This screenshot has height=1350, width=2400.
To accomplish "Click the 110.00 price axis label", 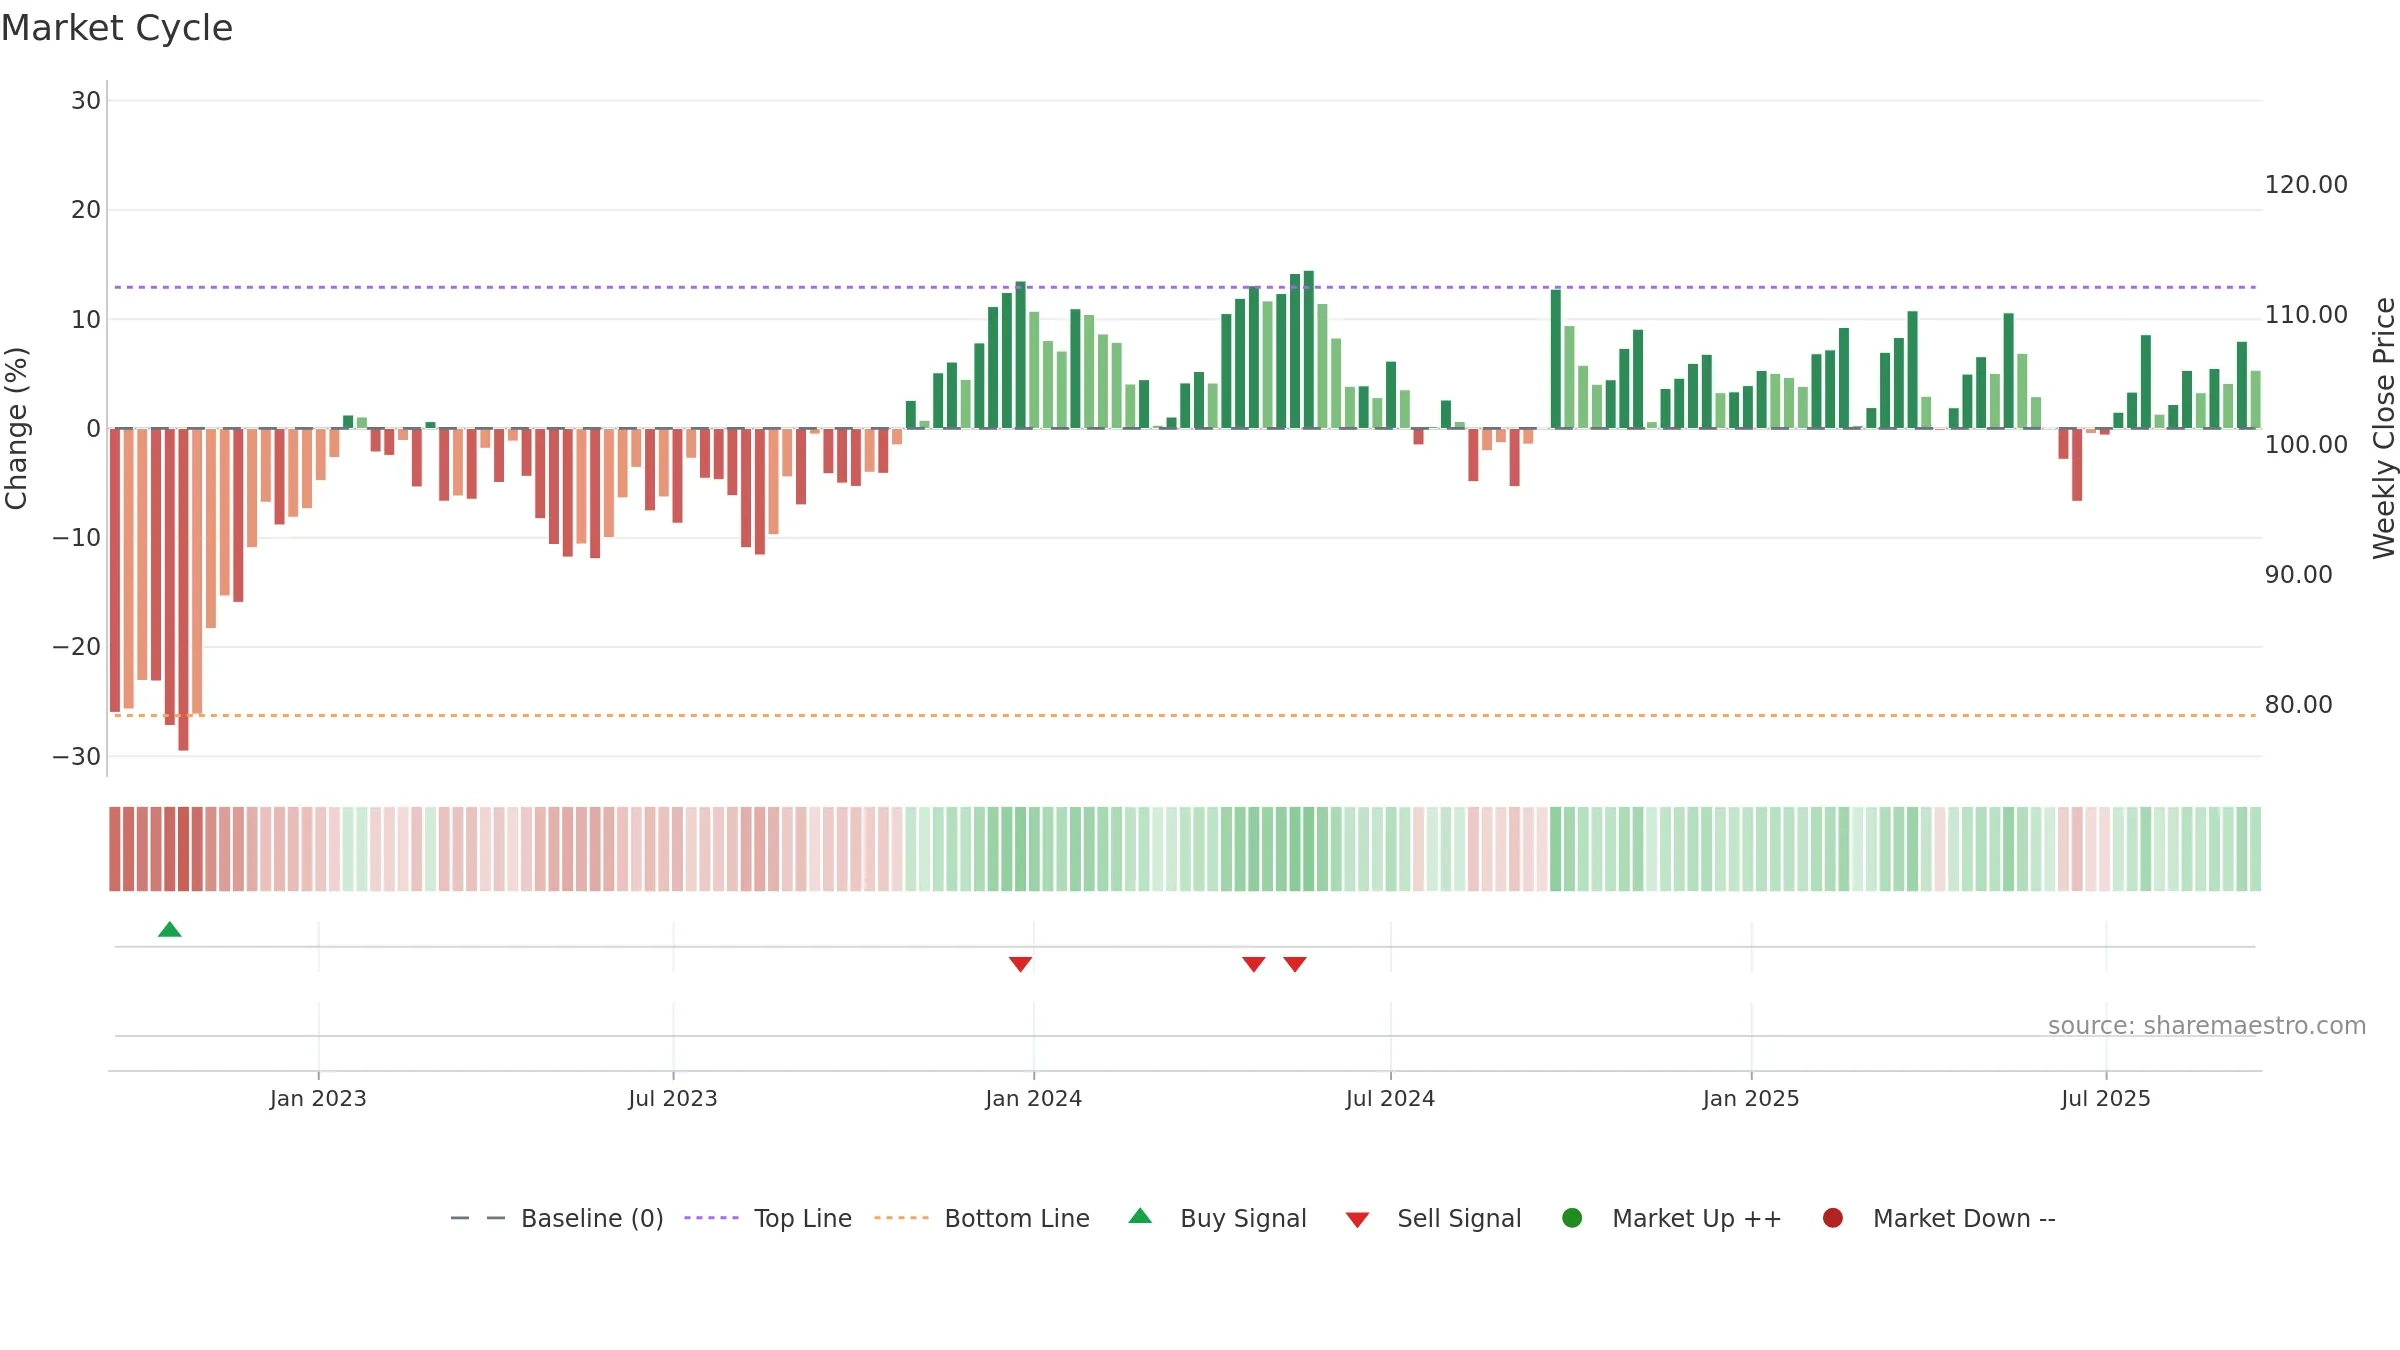I will pyautogui.click(x=2306, y=314).
